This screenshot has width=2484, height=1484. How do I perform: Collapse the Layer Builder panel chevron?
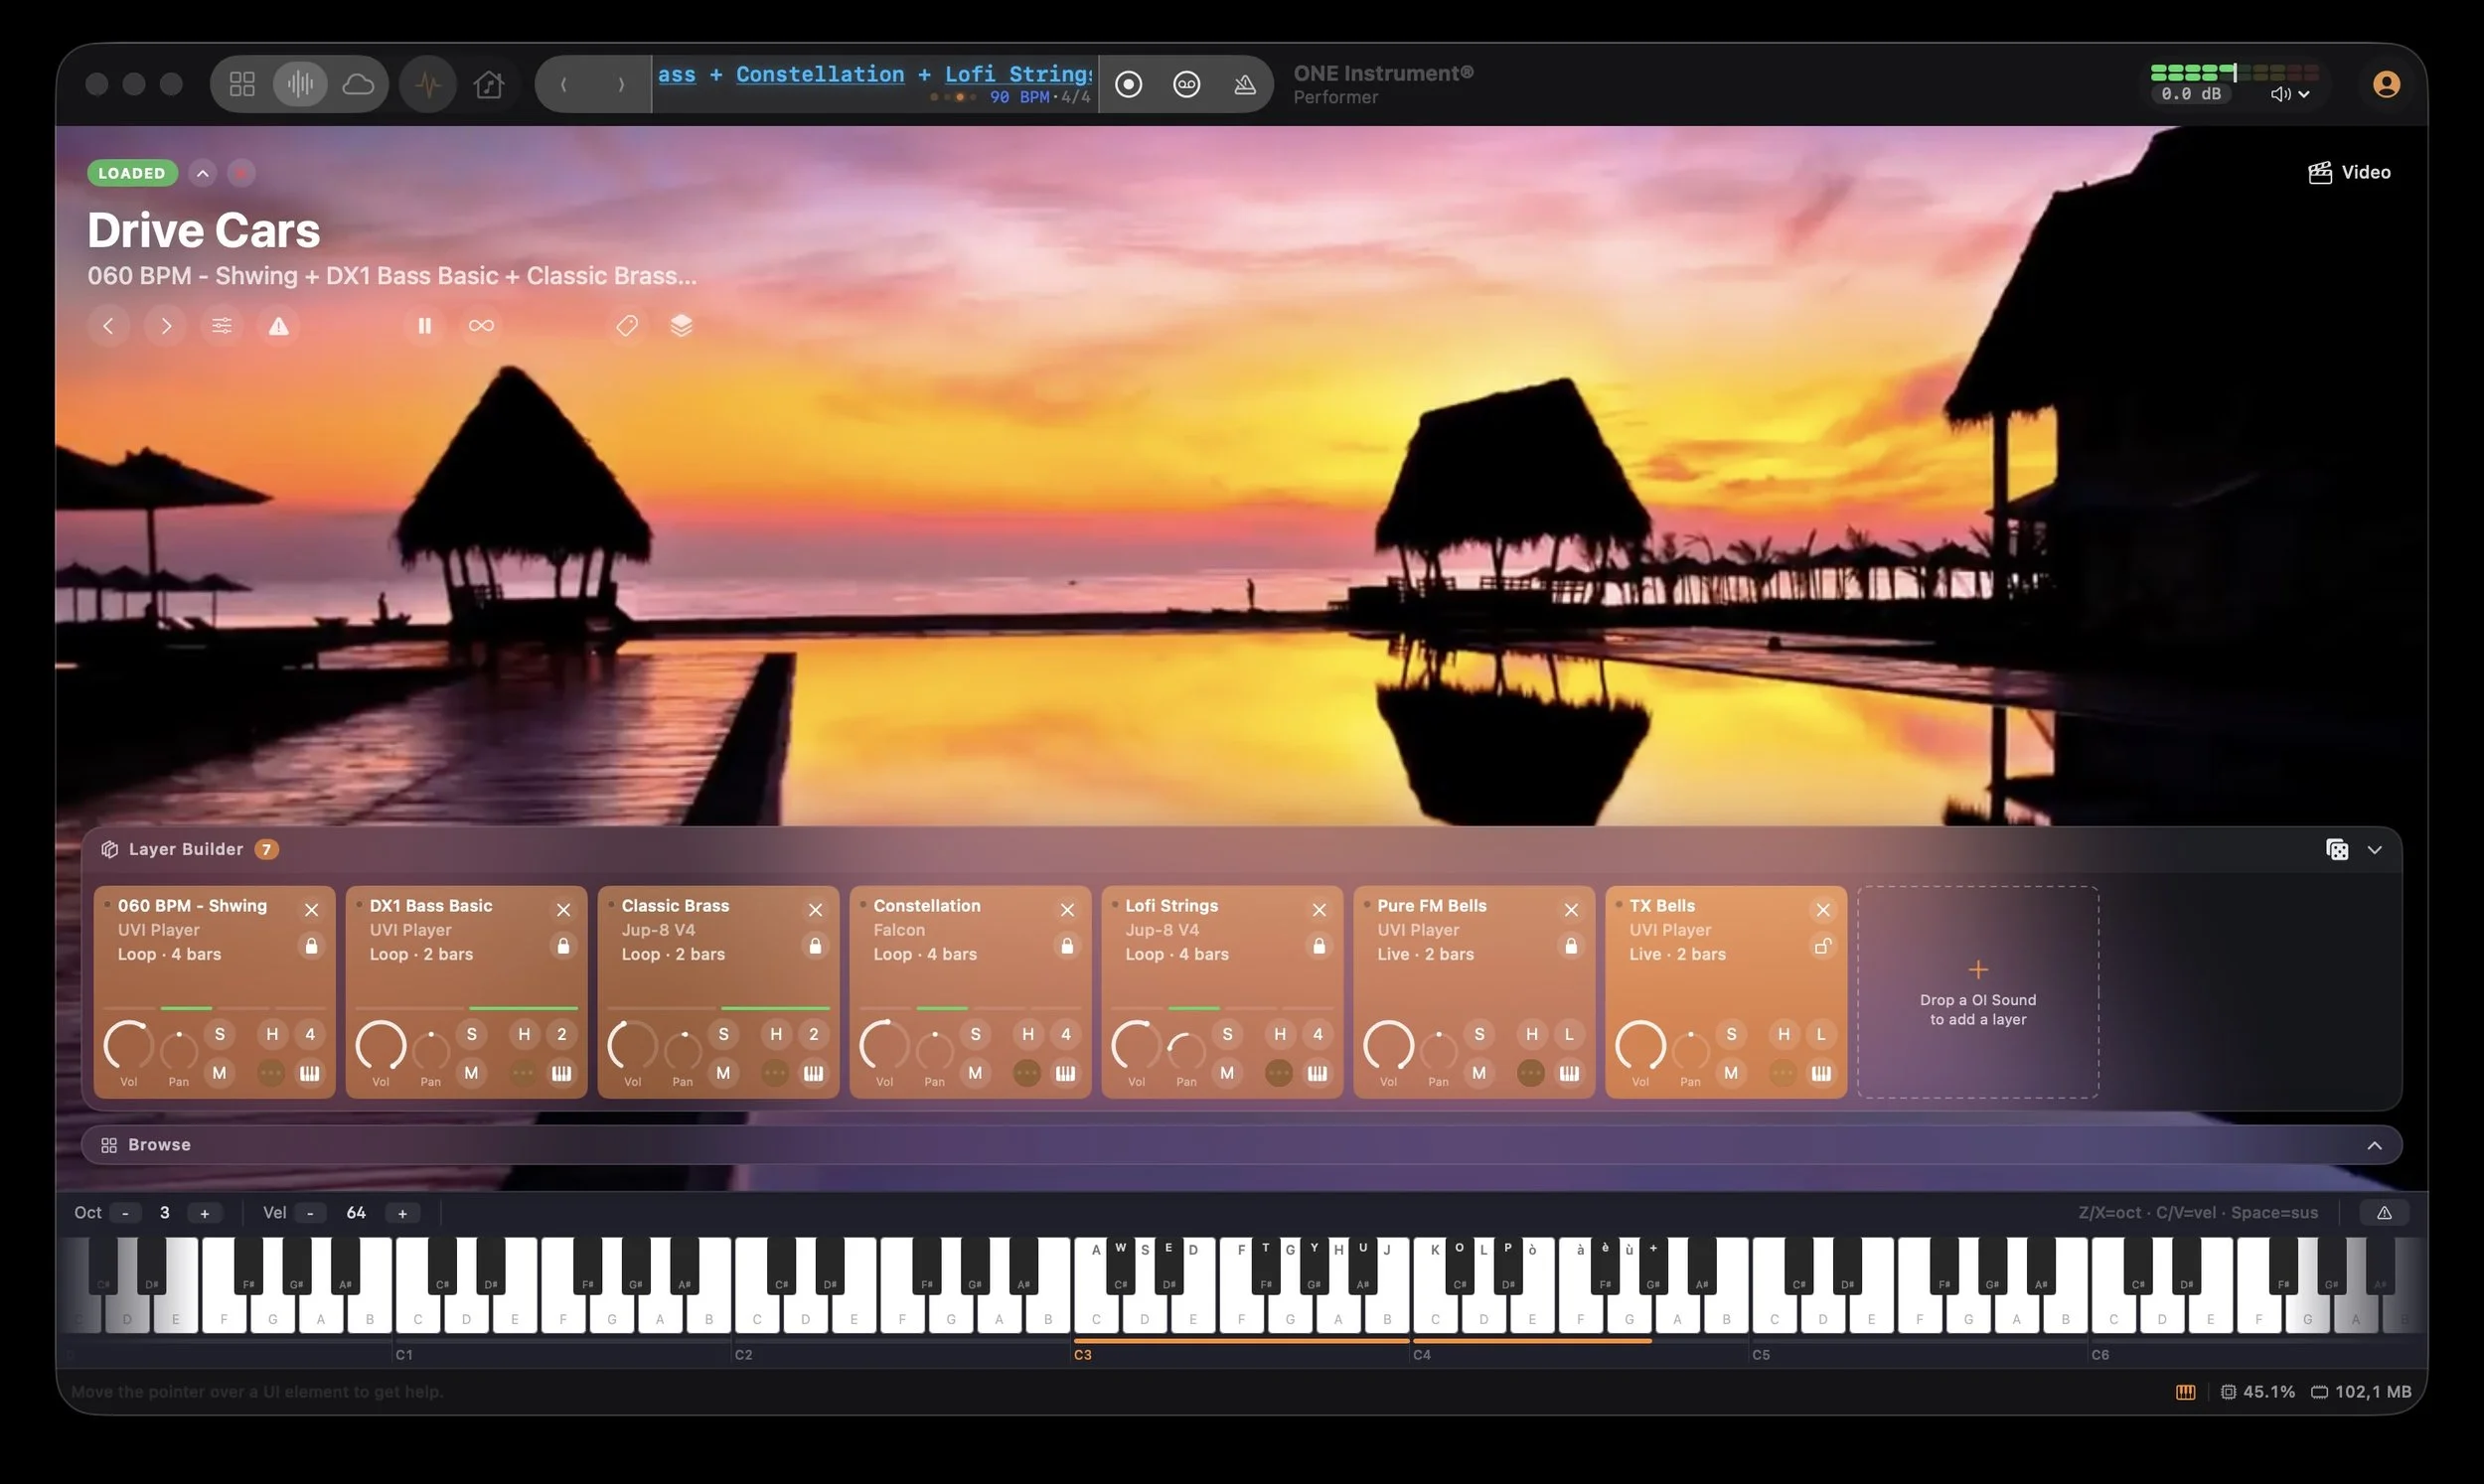click(x=2374, y=850)
